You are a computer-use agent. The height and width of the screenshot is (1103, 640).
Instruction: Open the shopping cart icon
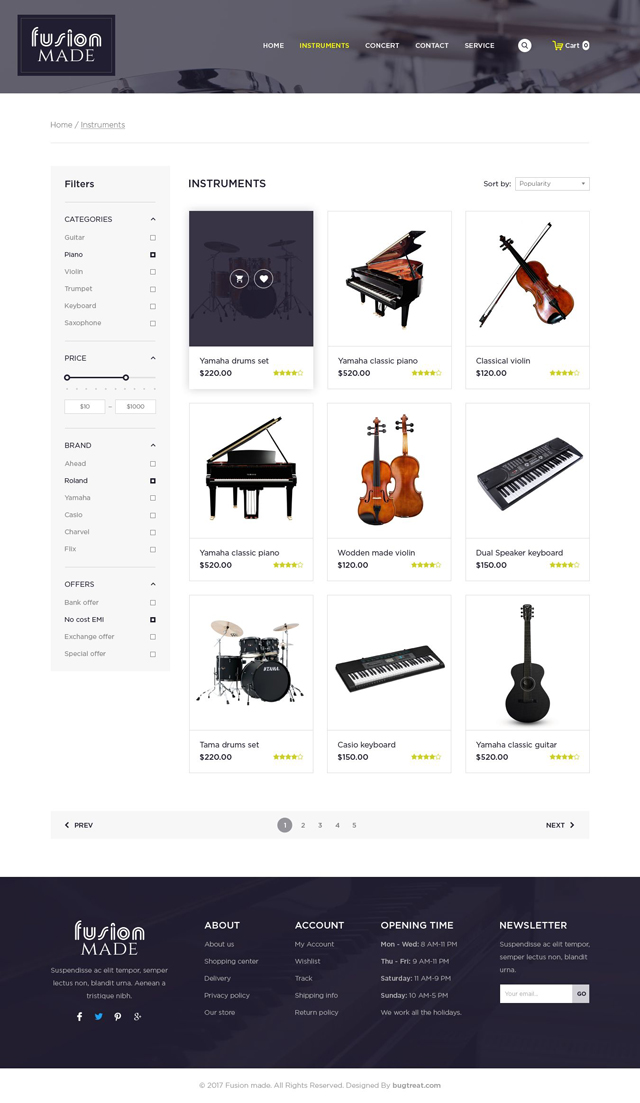click(x=558, y=45)
